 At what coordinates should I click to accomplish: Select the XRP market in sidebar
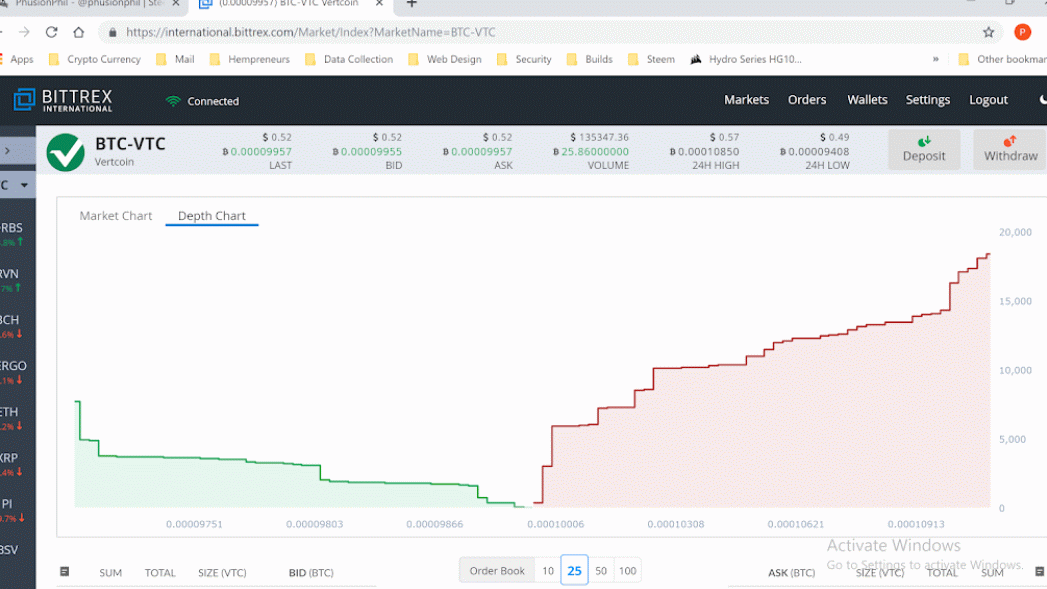click(11, 464)
